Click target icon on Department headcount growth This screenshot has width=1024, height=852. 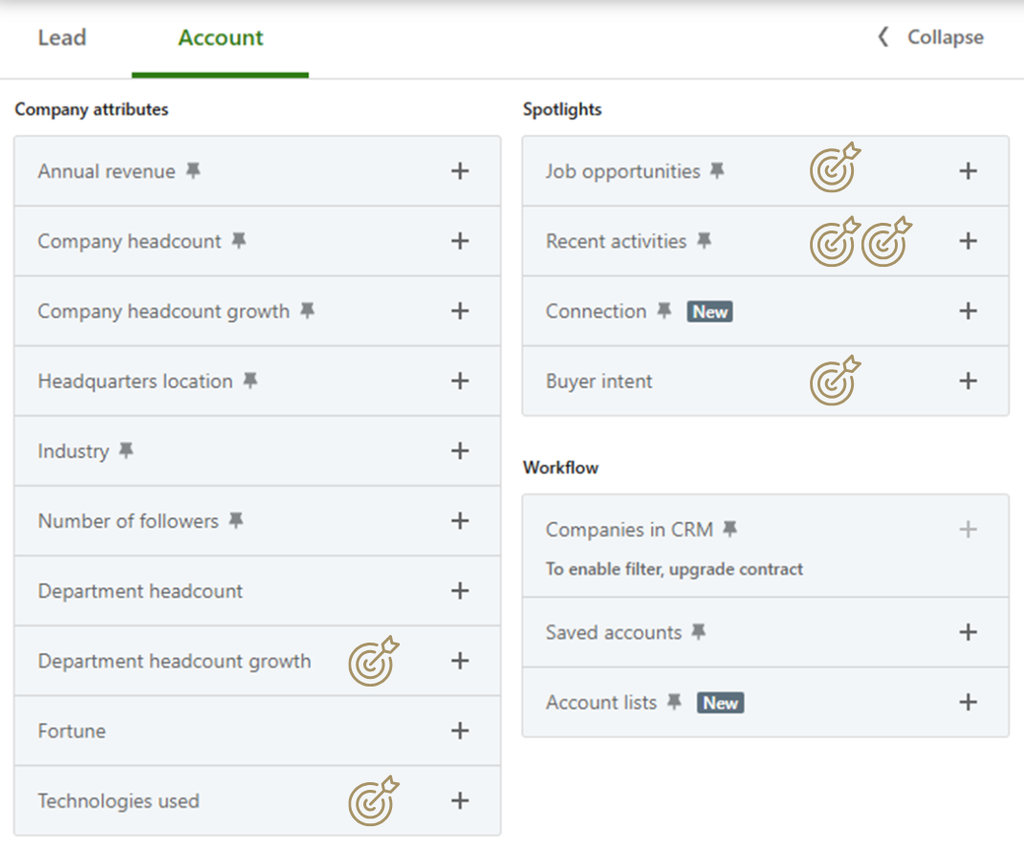374,661
